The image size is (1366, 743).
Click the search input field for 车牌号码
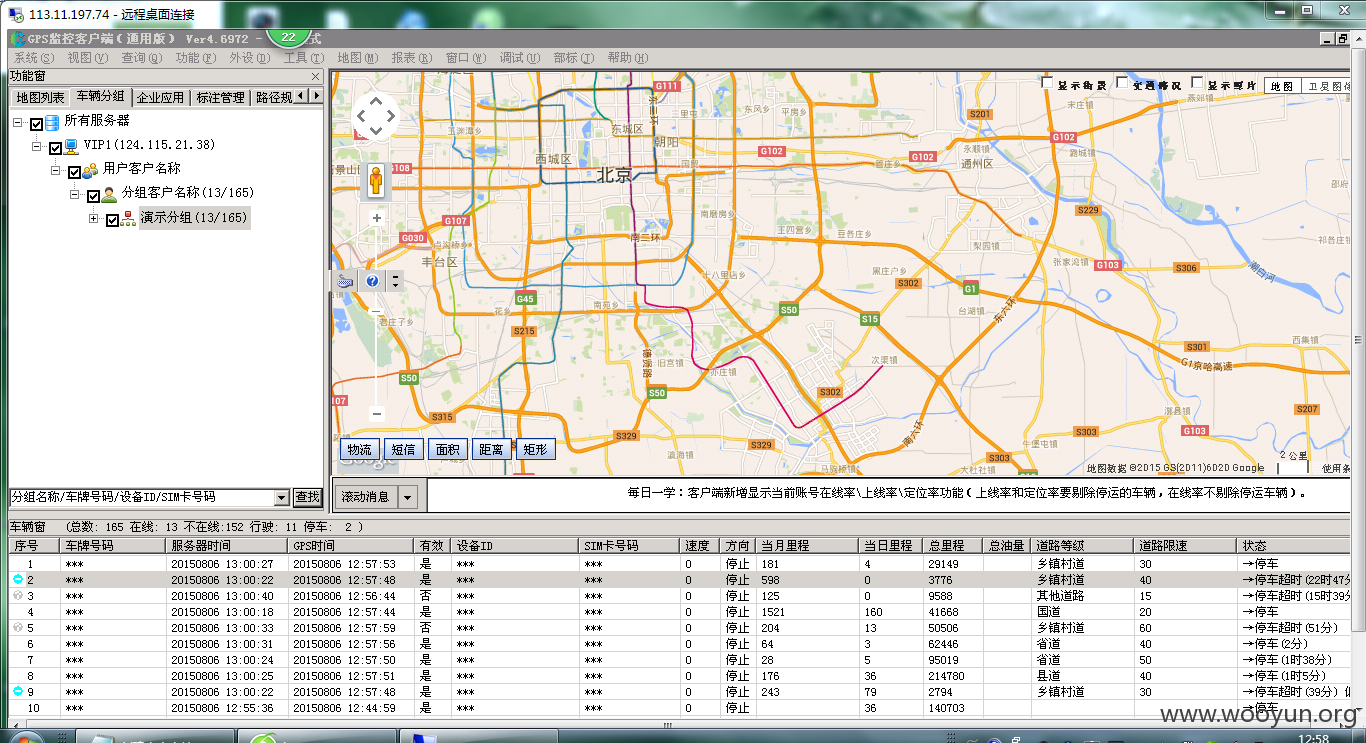141,497
